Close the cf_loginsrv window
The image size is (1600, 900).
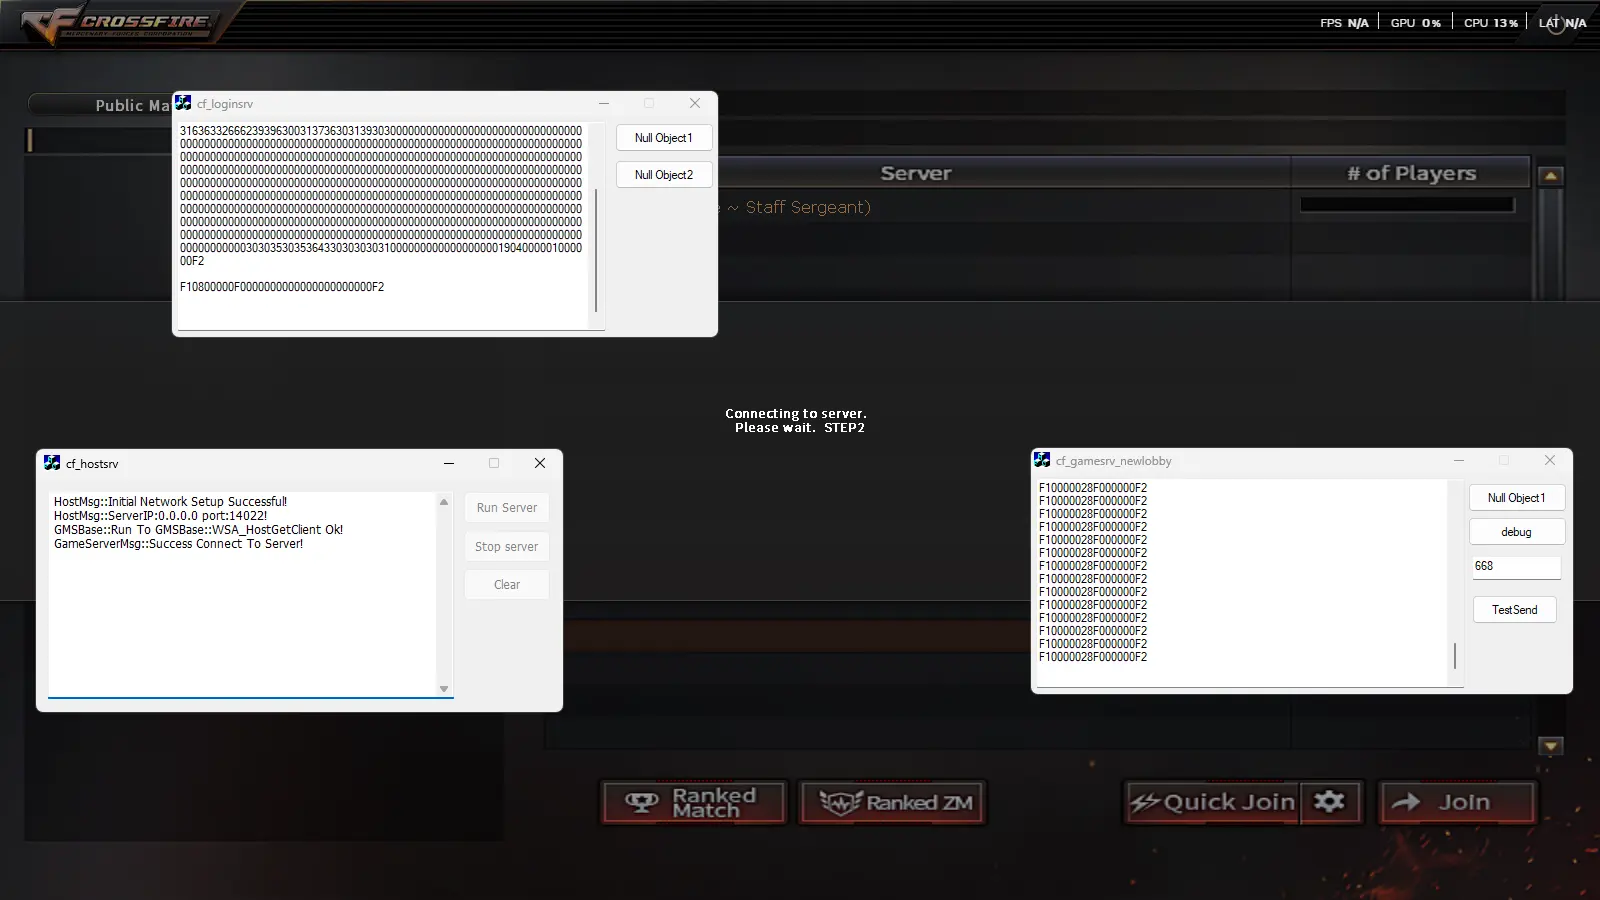(695, 103)
